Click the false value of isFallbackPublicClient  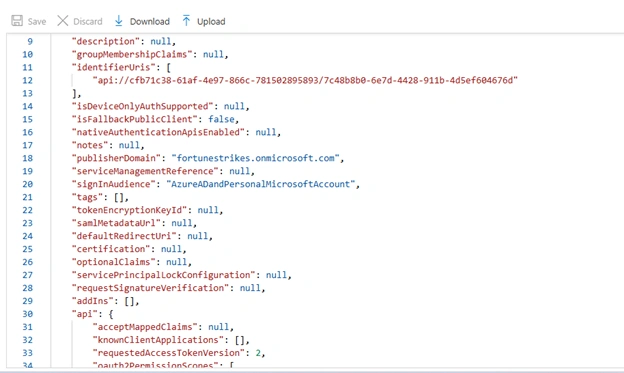221,119
